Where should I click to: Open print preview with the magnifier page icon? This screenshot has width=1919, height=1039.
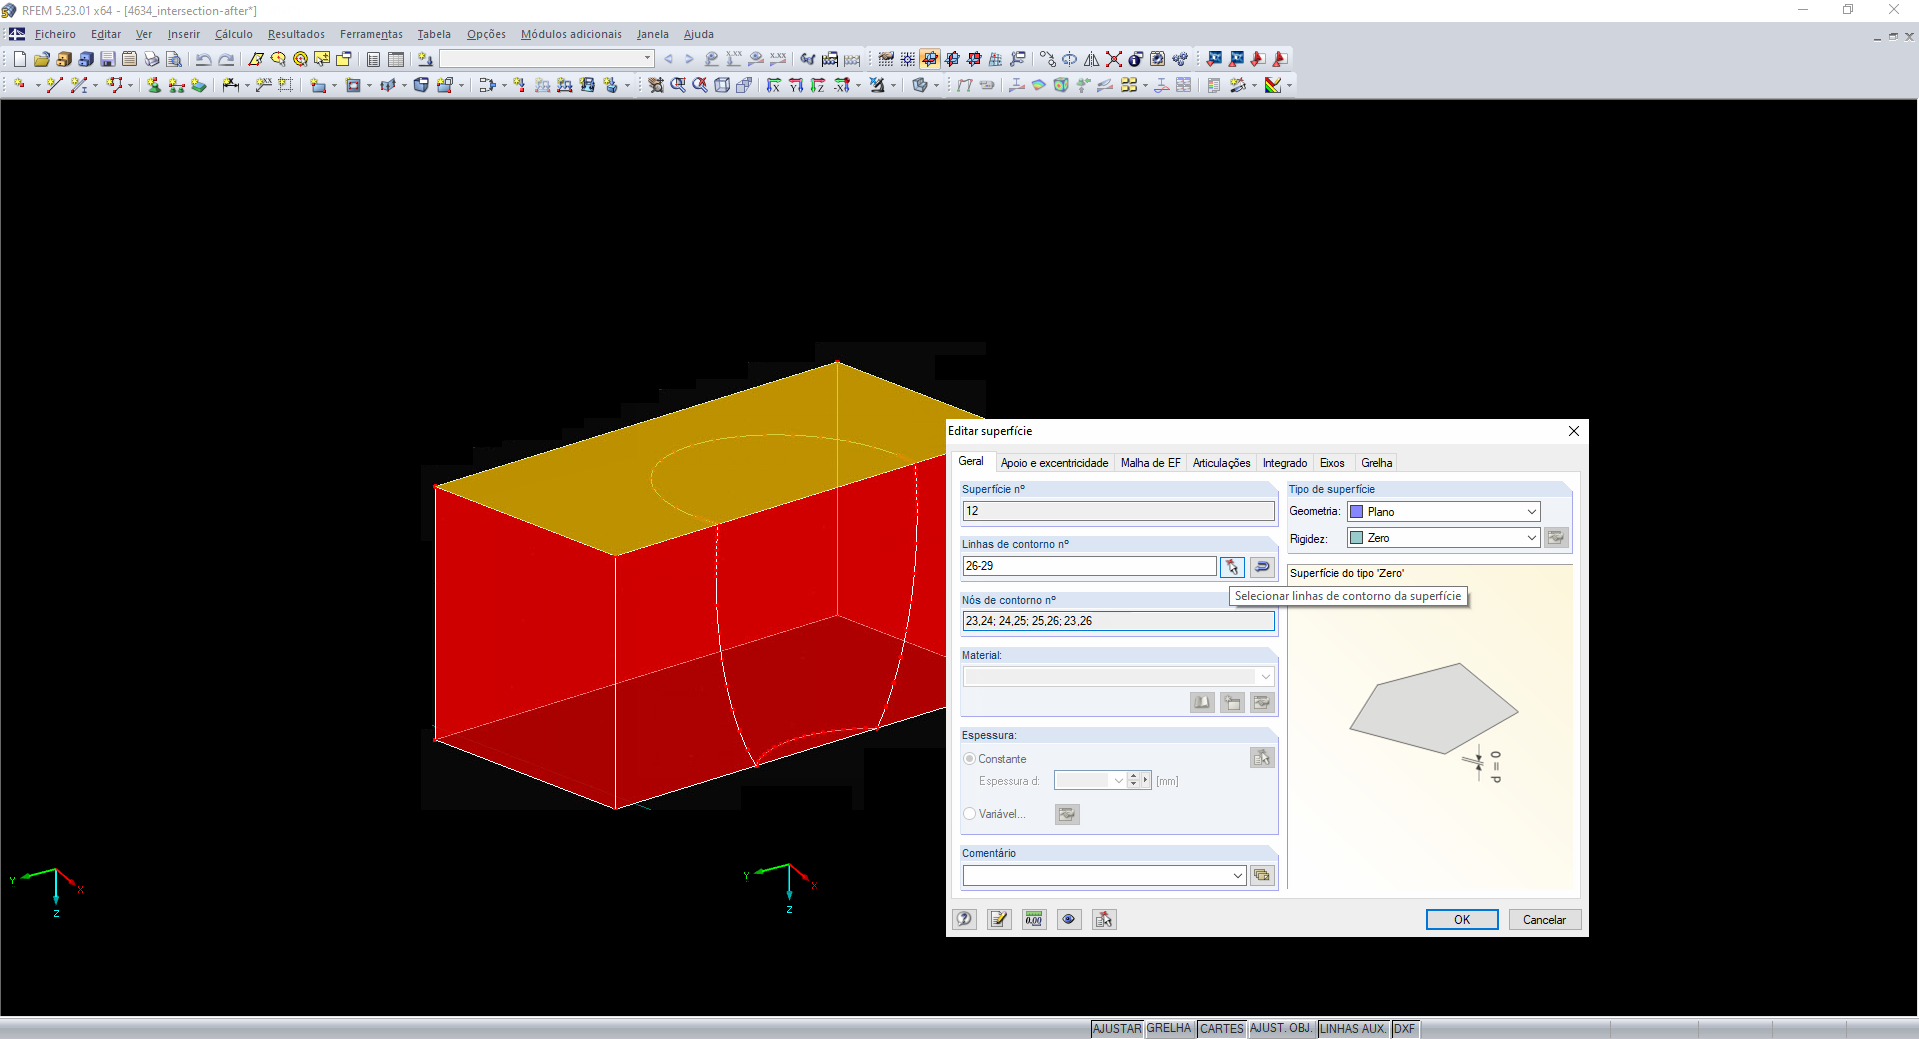[173, 59]
